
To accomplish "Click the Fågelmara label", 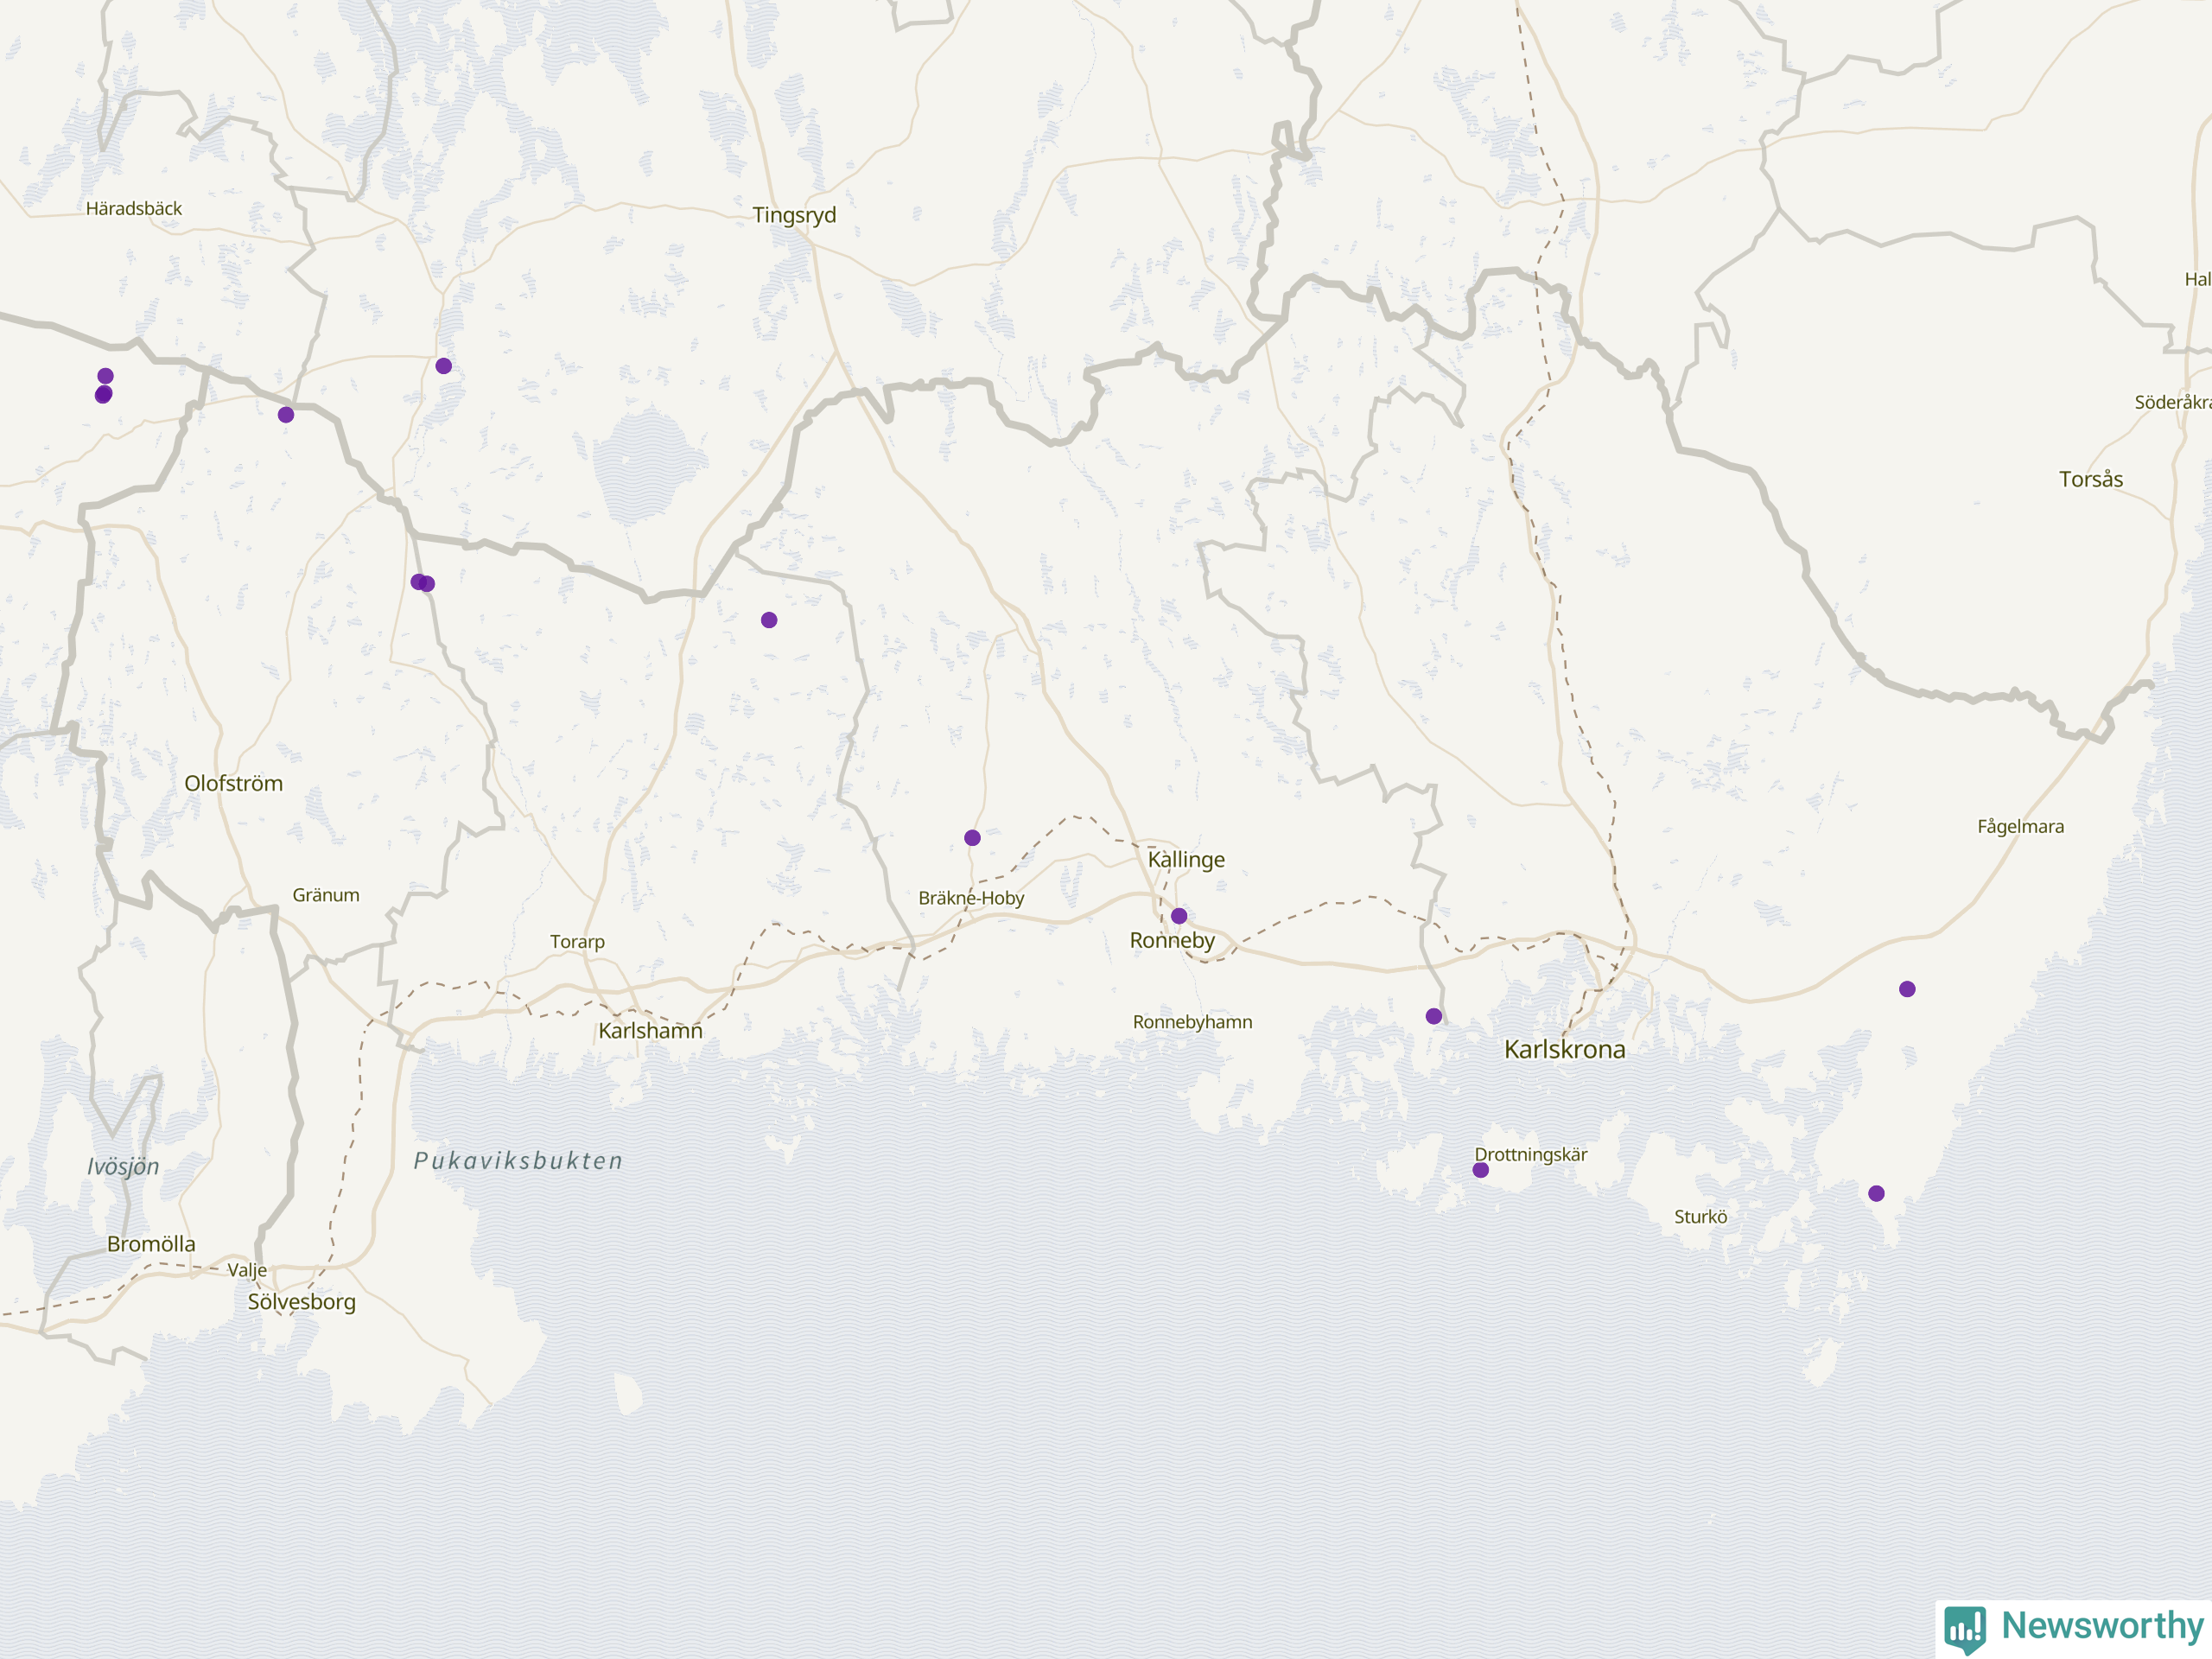I will point(2020,827).
